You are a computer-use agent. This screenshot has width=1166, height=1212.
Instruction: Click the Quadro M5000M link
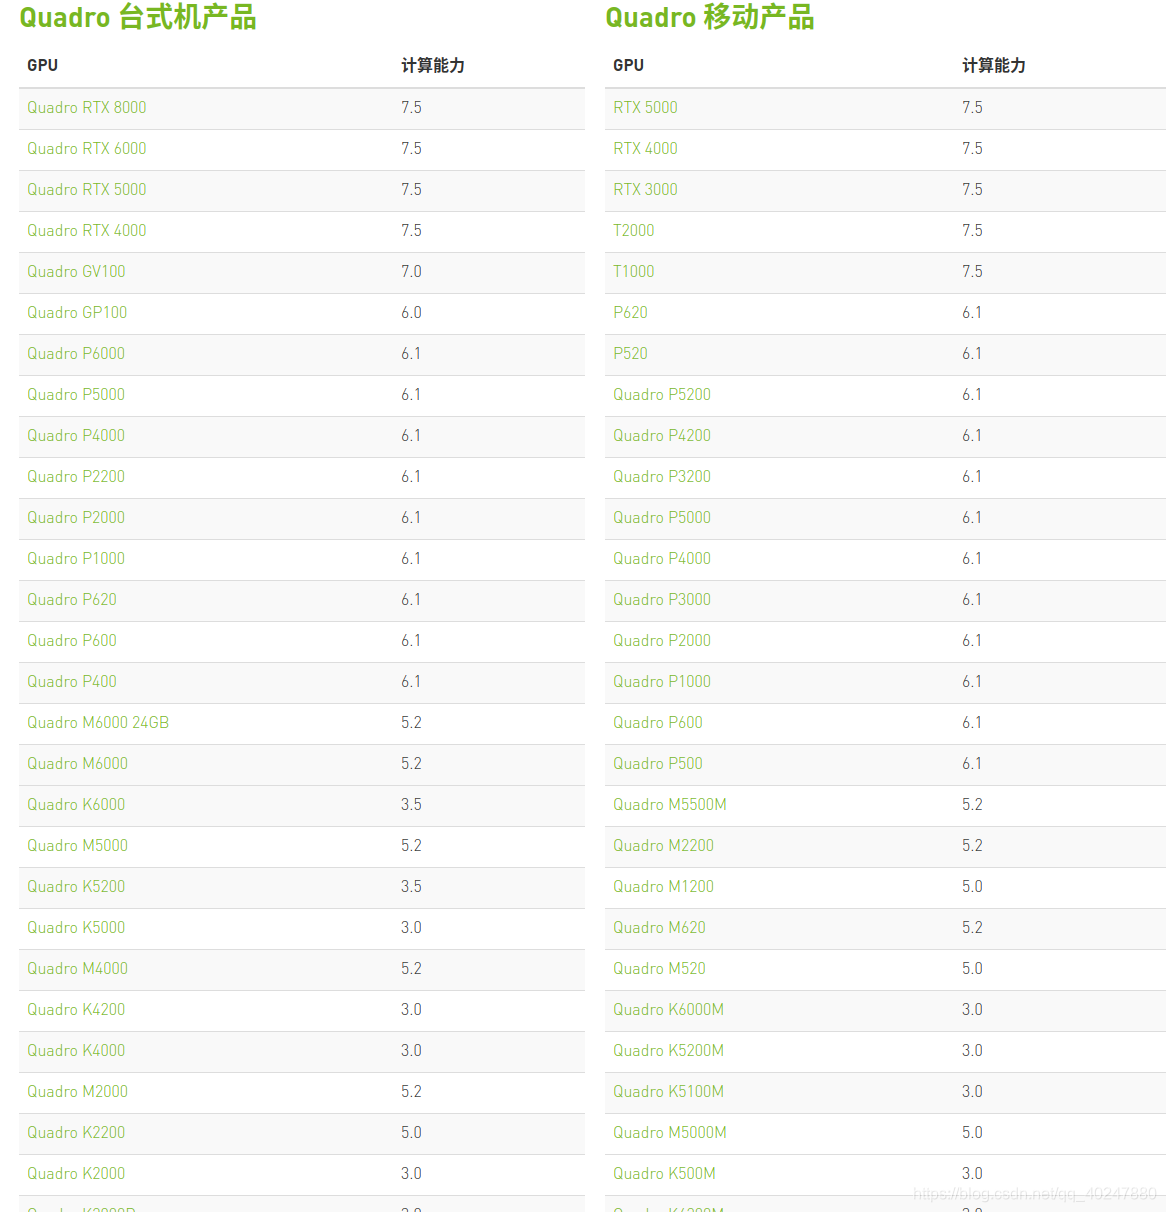coord(670,1133)
